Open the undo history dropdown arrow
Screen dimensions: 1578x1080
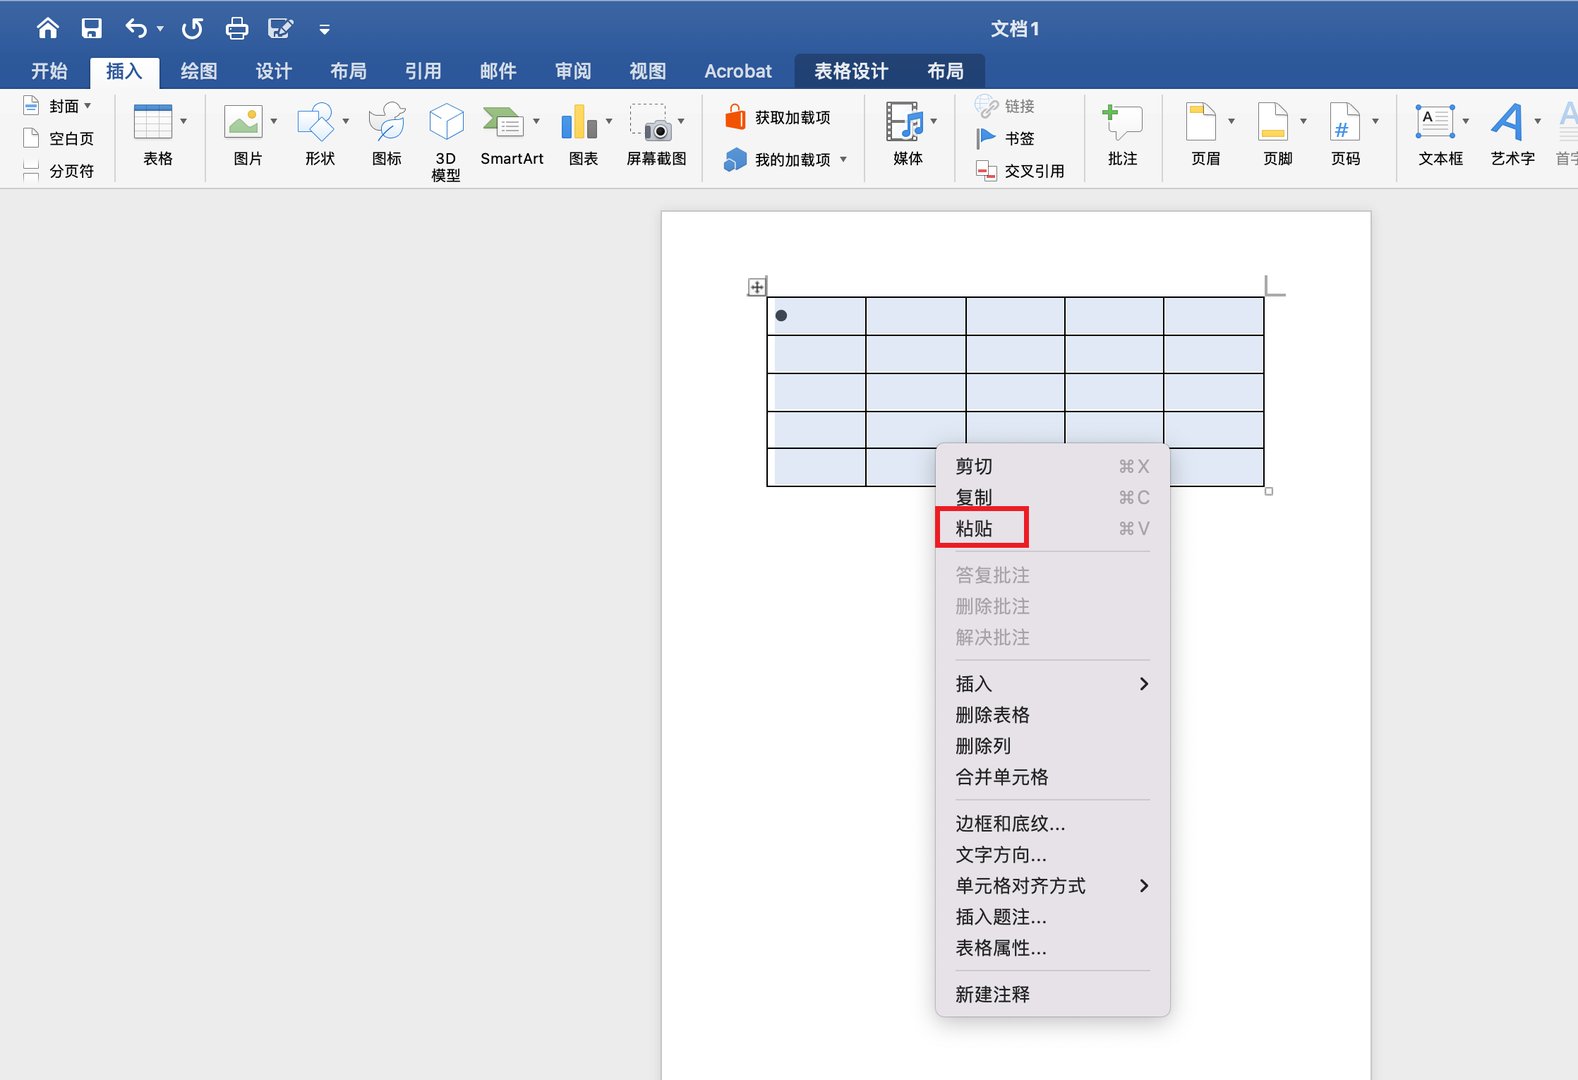pyautogui.click(x=160, y=29)
